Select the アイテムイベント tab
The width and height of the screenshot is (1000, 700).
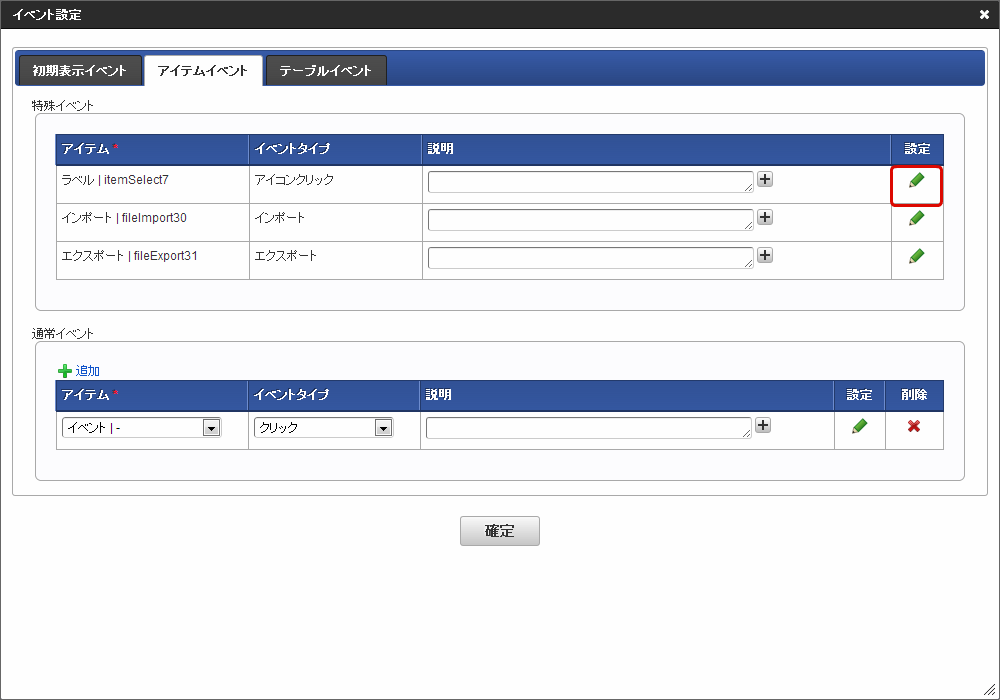coord(202,70)
